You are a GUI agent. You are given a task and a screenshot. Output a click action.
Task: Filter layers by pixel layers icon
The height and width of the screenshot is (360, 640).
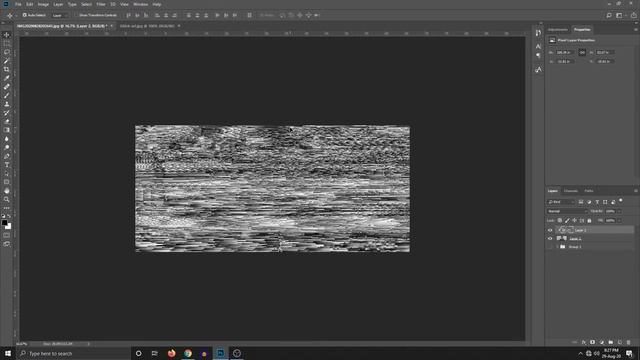coord(581,202)
